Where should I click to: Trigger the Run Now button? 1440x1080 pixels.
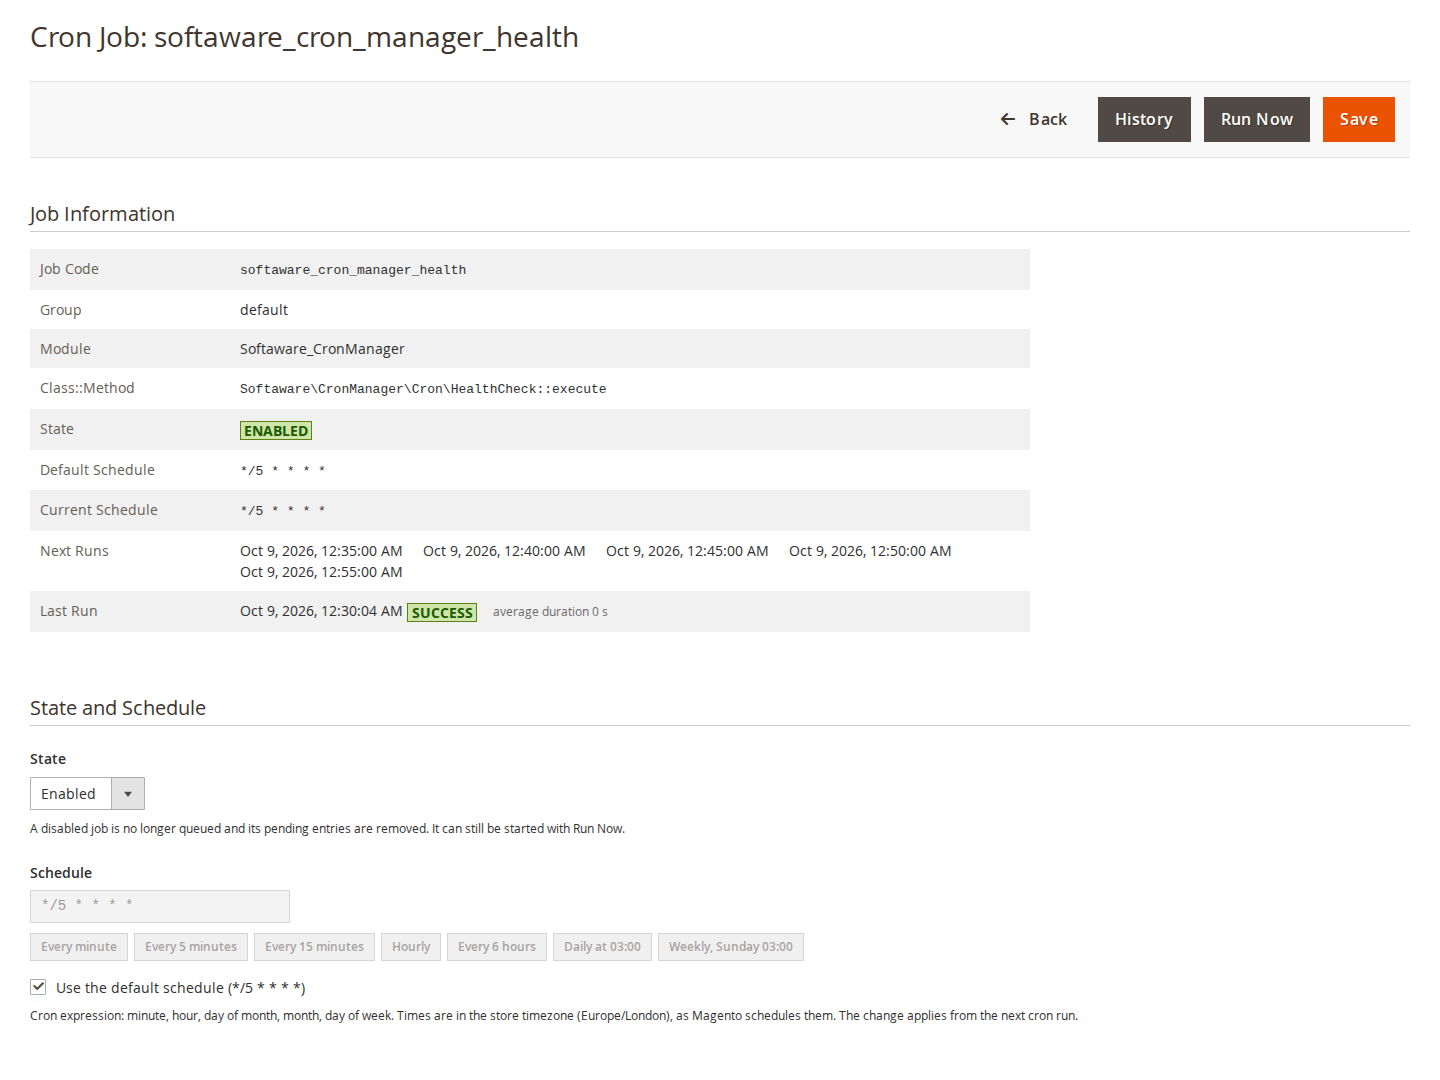click(x=1257, y=119)
